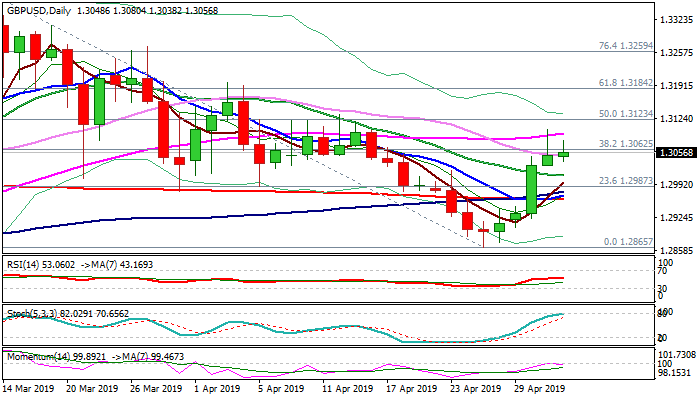Click the last green candle on the chart
The width and height of the screenshot is (700, 400).
[564, 153]
